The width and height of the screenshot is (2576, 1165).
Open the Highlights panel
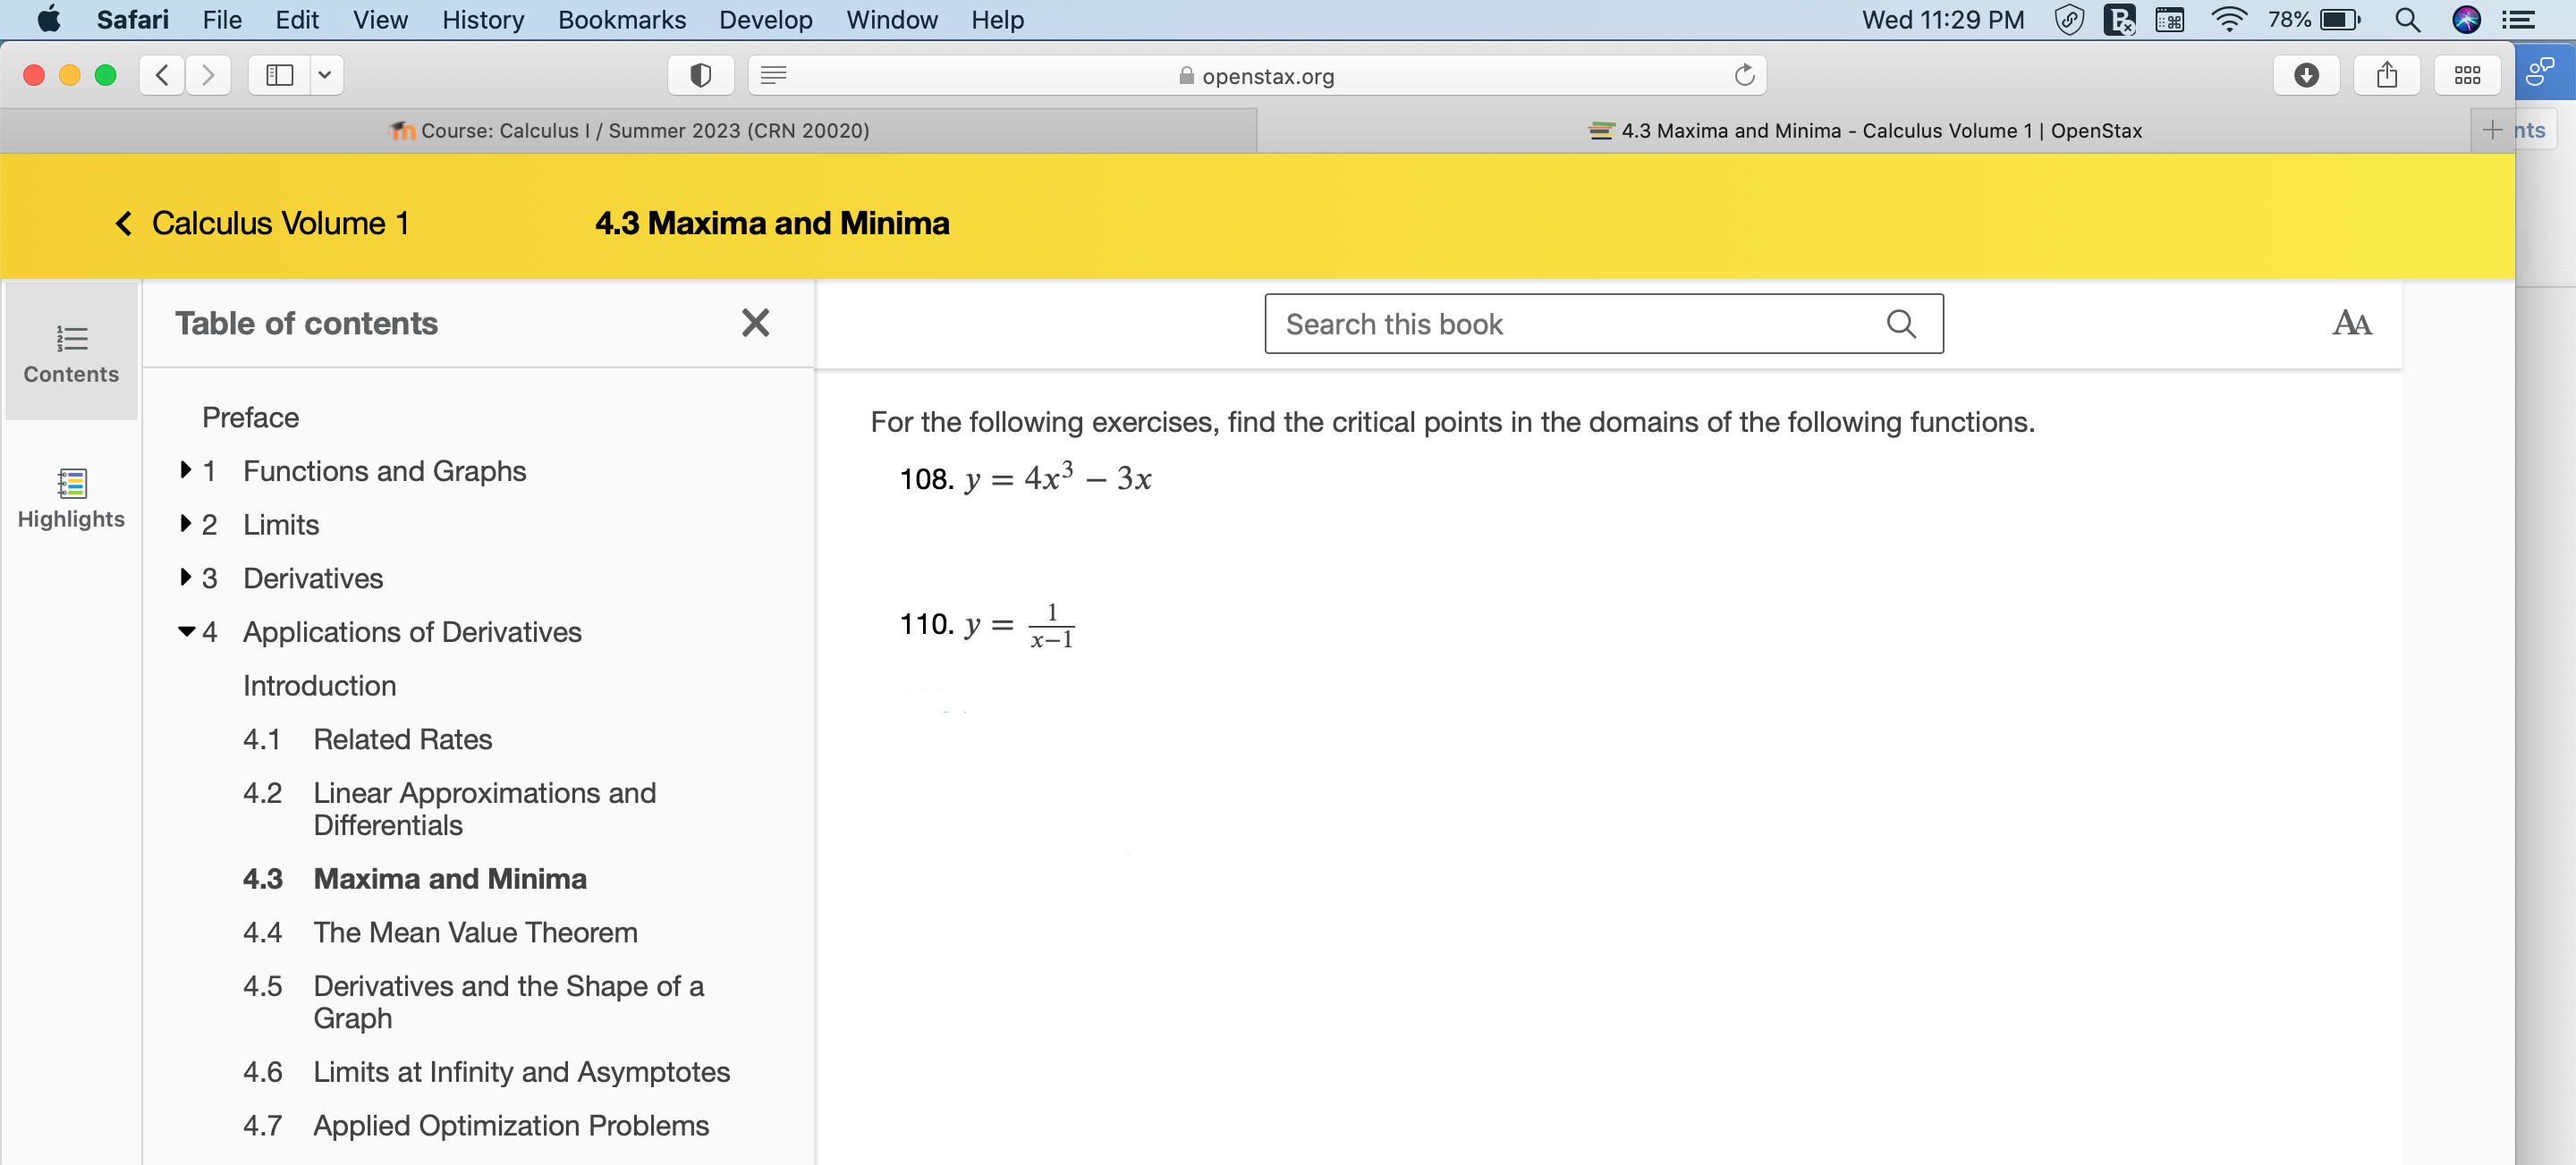71,498
